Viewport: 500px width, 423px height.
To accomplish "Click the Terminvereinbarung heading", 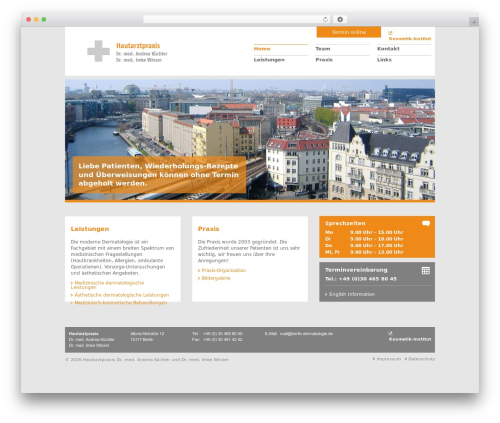I will [356, 270].
